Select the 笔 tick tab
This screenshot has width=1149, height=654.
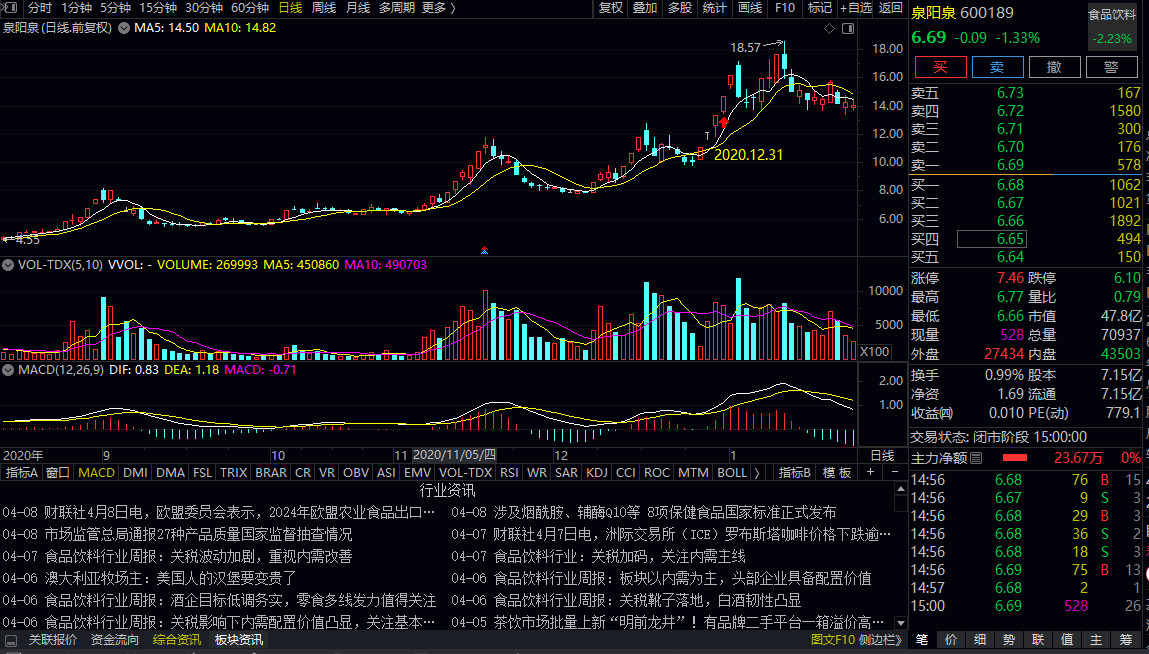coord(922,640)
